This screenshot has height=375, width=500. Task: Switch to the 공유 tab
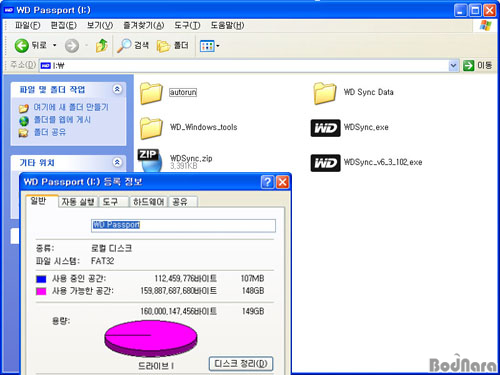183,202
